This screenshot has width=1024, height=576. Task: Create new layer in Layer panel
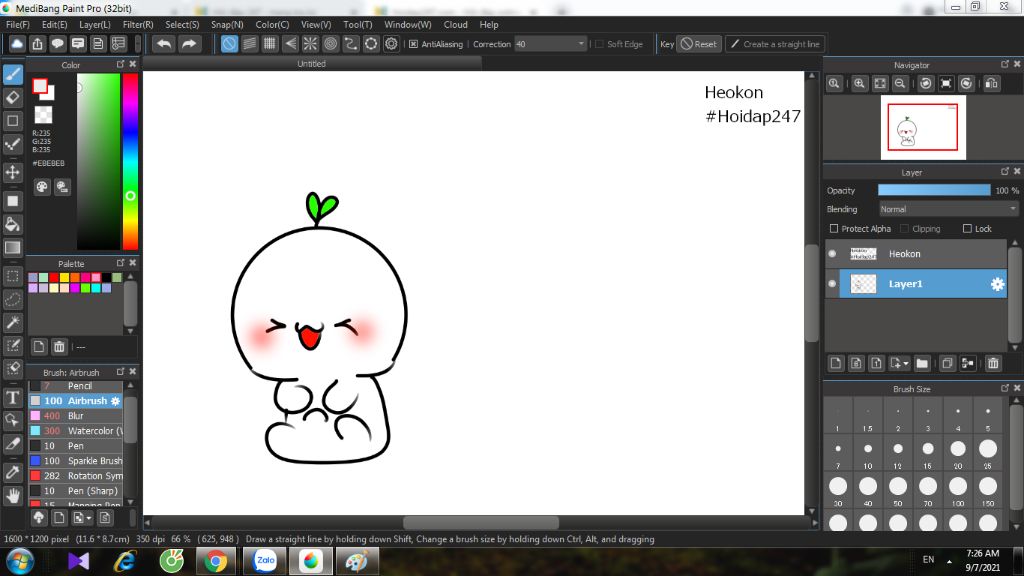[836, 363]
